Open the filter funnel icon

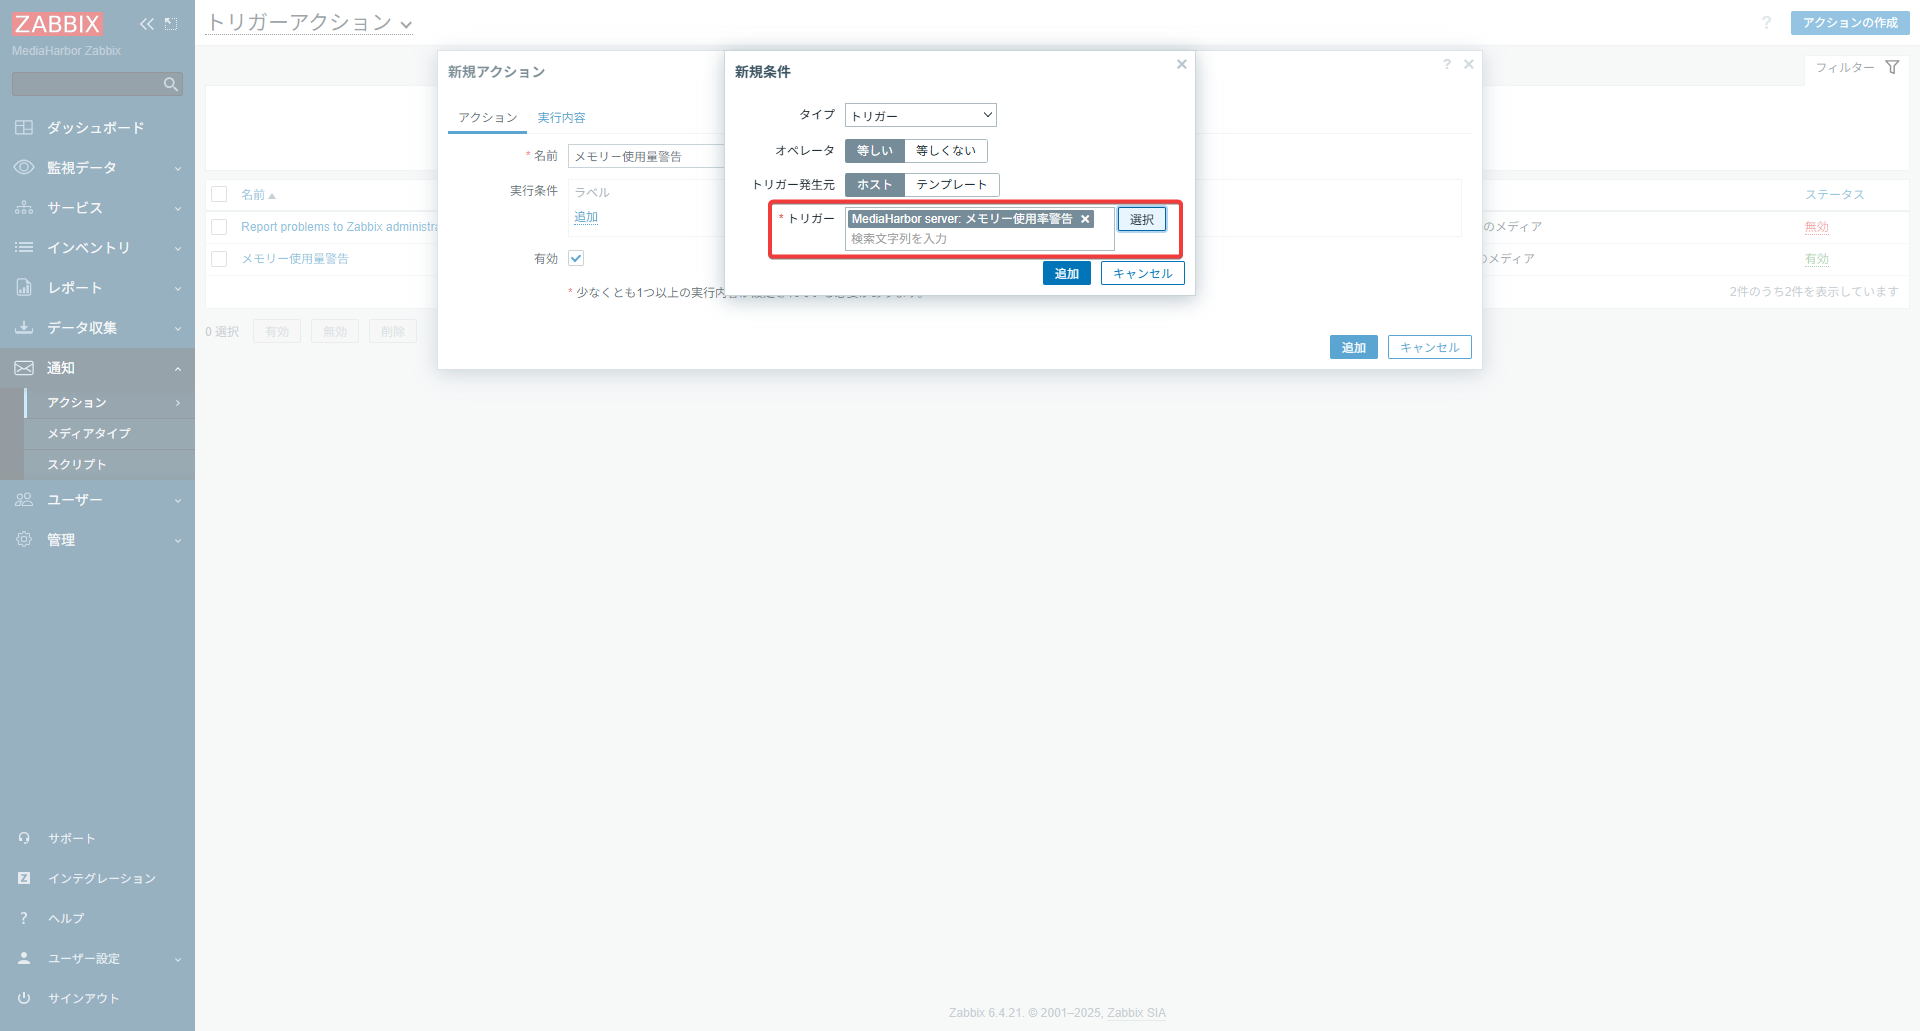tap(1892, 67)
